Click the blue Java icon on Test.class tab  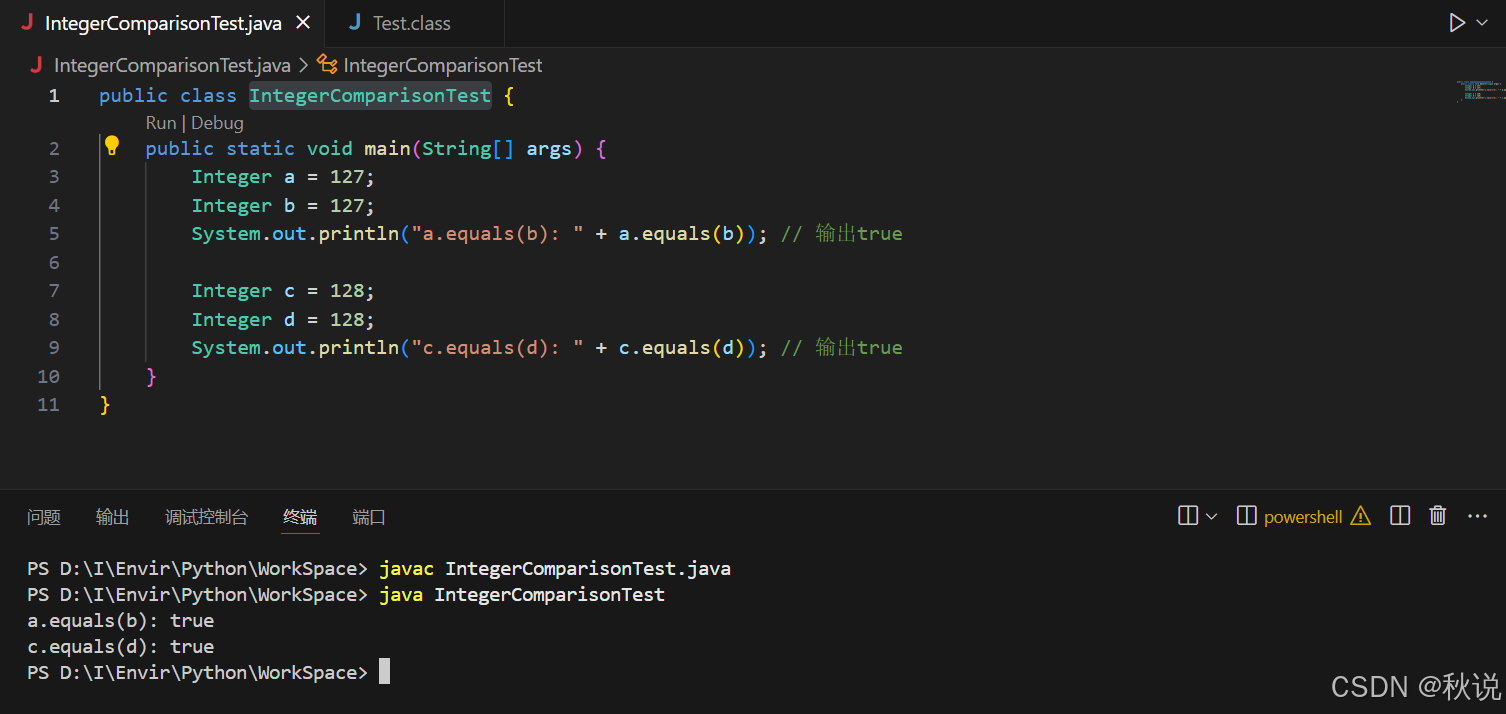(354, 22)
